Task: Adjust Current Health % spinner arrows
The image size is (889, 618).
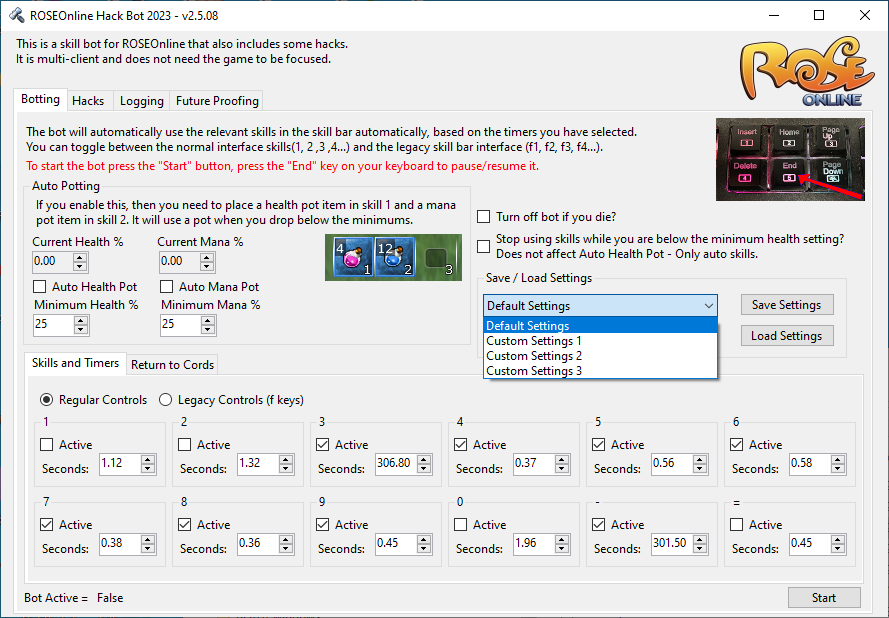Action: pyautogui.click(x=80, y=262)
